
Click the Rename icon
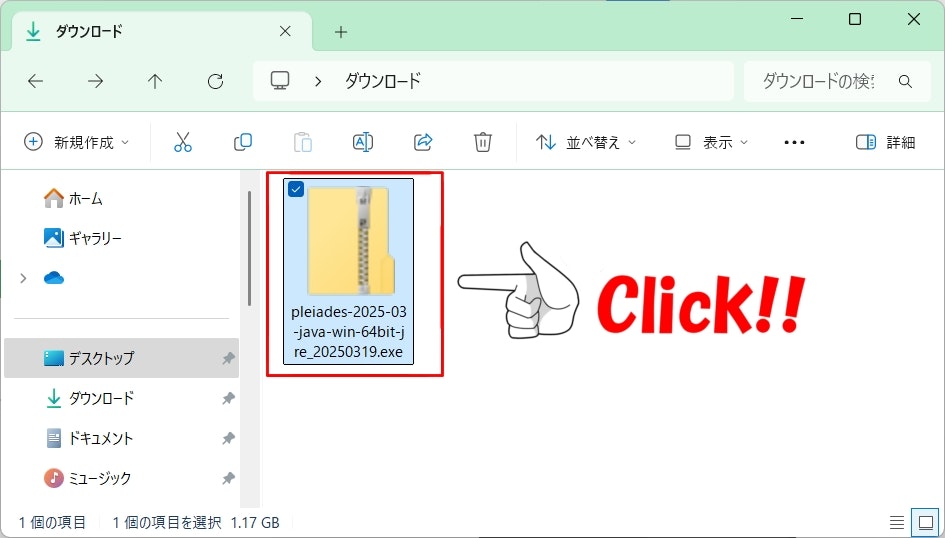(x=363, y=142)
